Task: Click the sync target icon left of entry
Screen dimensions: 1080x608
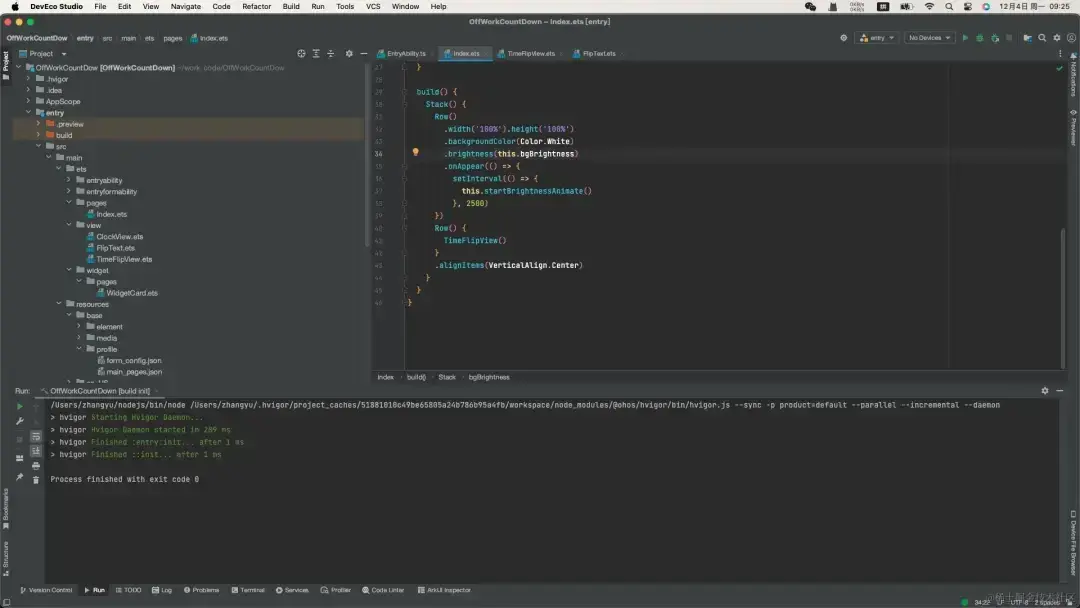Action: click(843, 38)
